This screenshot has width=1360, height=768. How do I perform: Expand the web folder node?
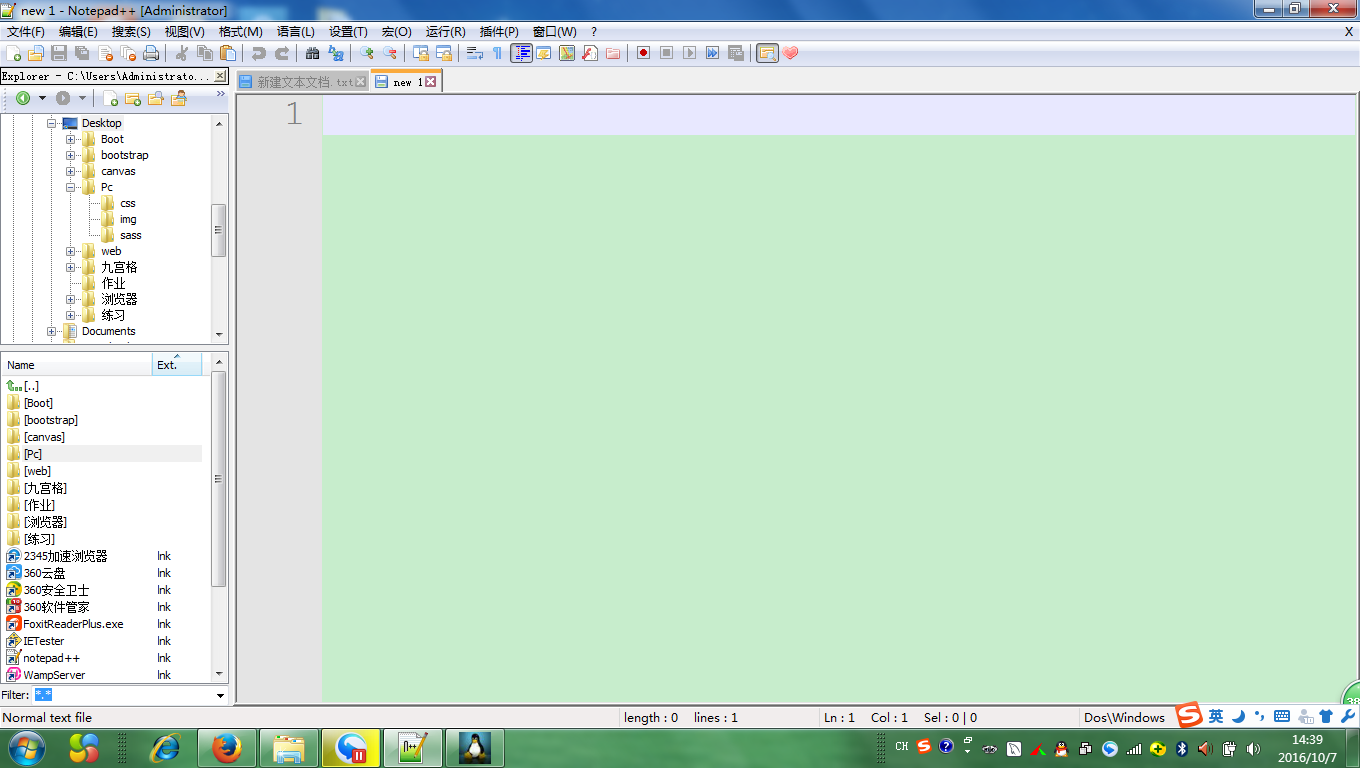(x=71, y=251)
